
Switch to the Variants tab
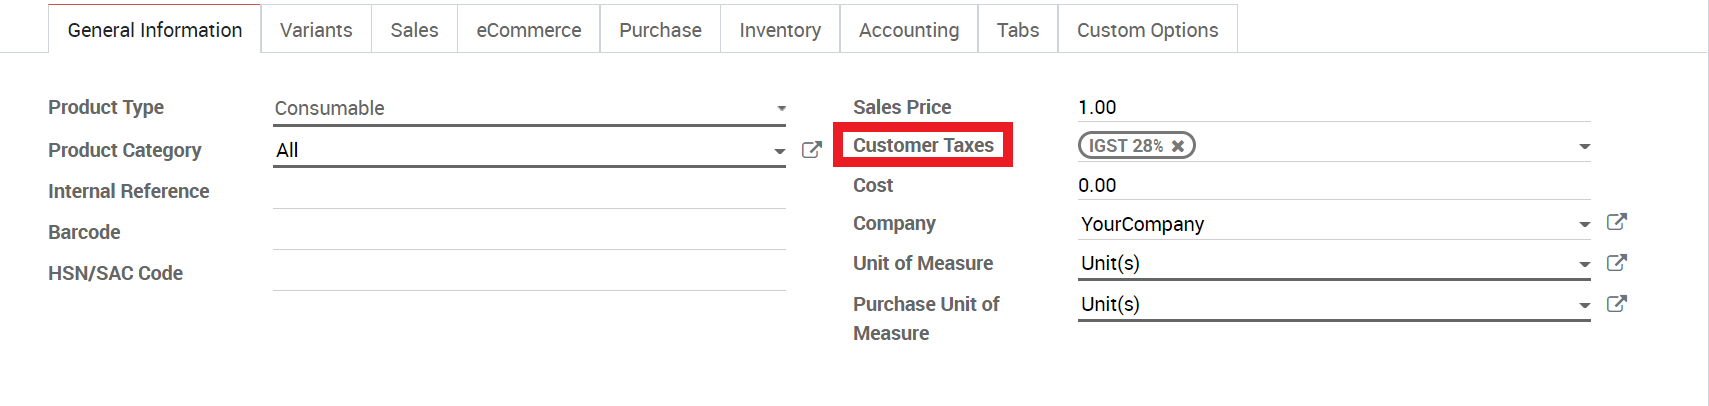click(316, 30)
